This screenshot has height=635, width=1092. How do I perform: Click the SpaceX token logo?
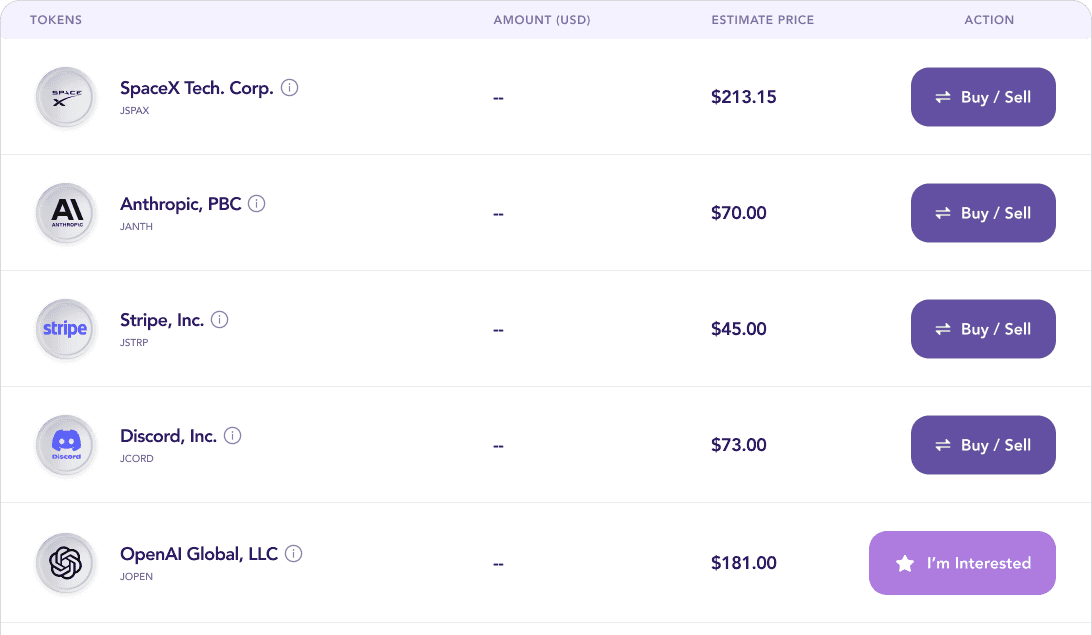(66, 97)
